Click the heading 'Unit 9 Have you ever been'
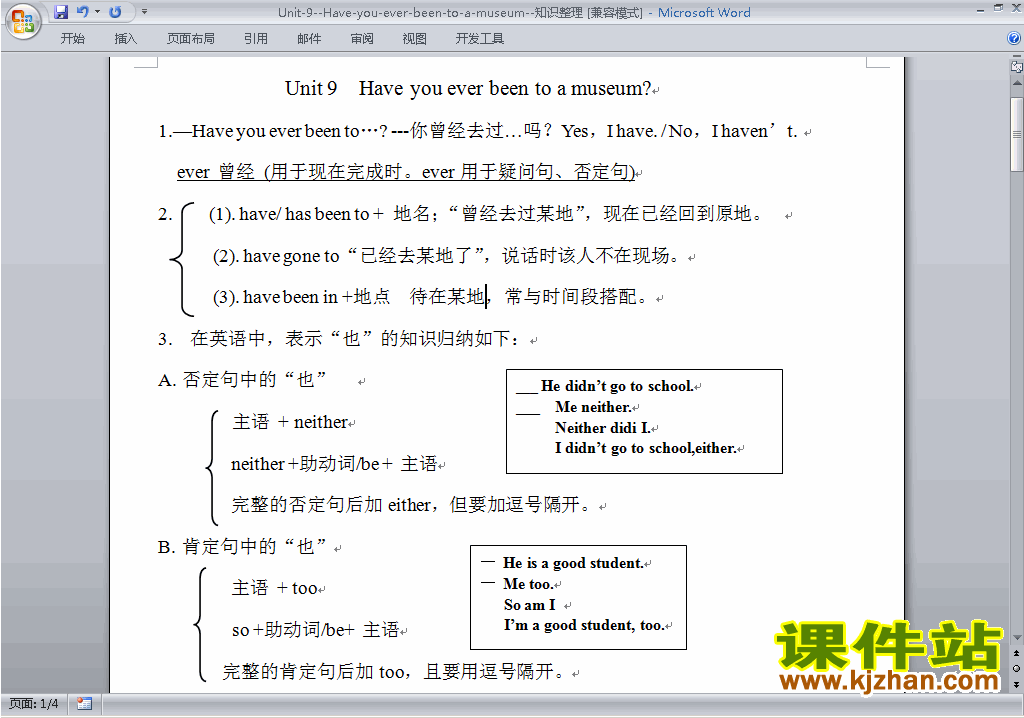The width and height of the screenshot is (1024, 718). (x=468, y=88)
